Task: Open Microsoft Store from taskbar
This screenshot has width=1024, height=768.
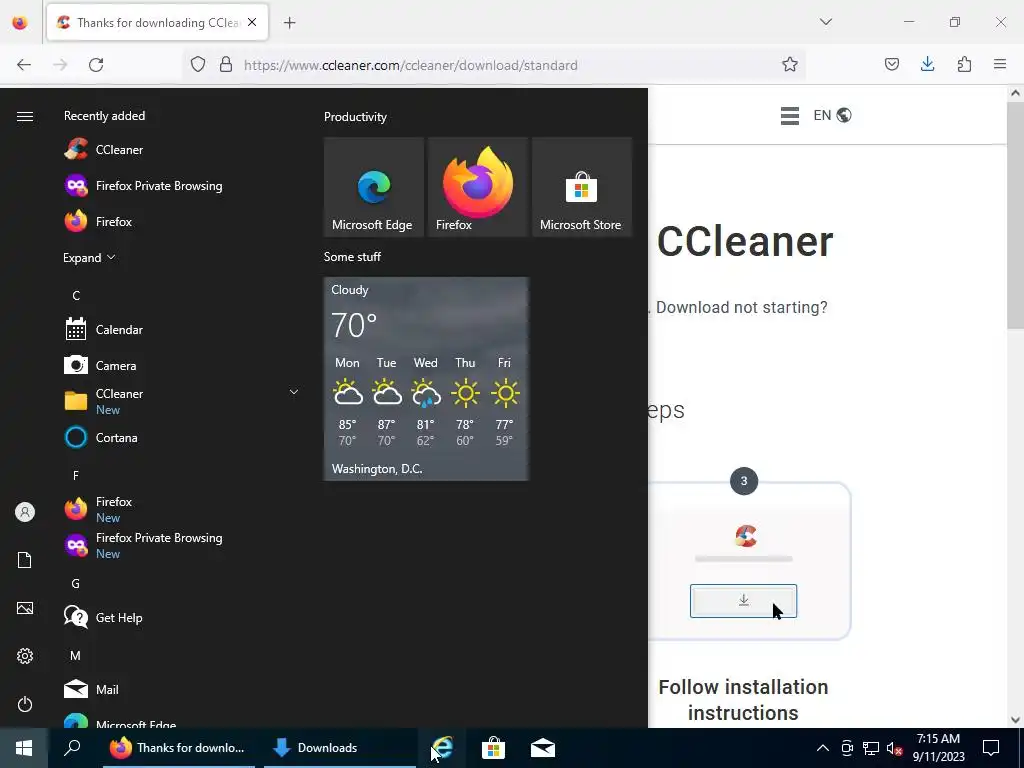Action: pyautogui.click(x=493, y=748)
